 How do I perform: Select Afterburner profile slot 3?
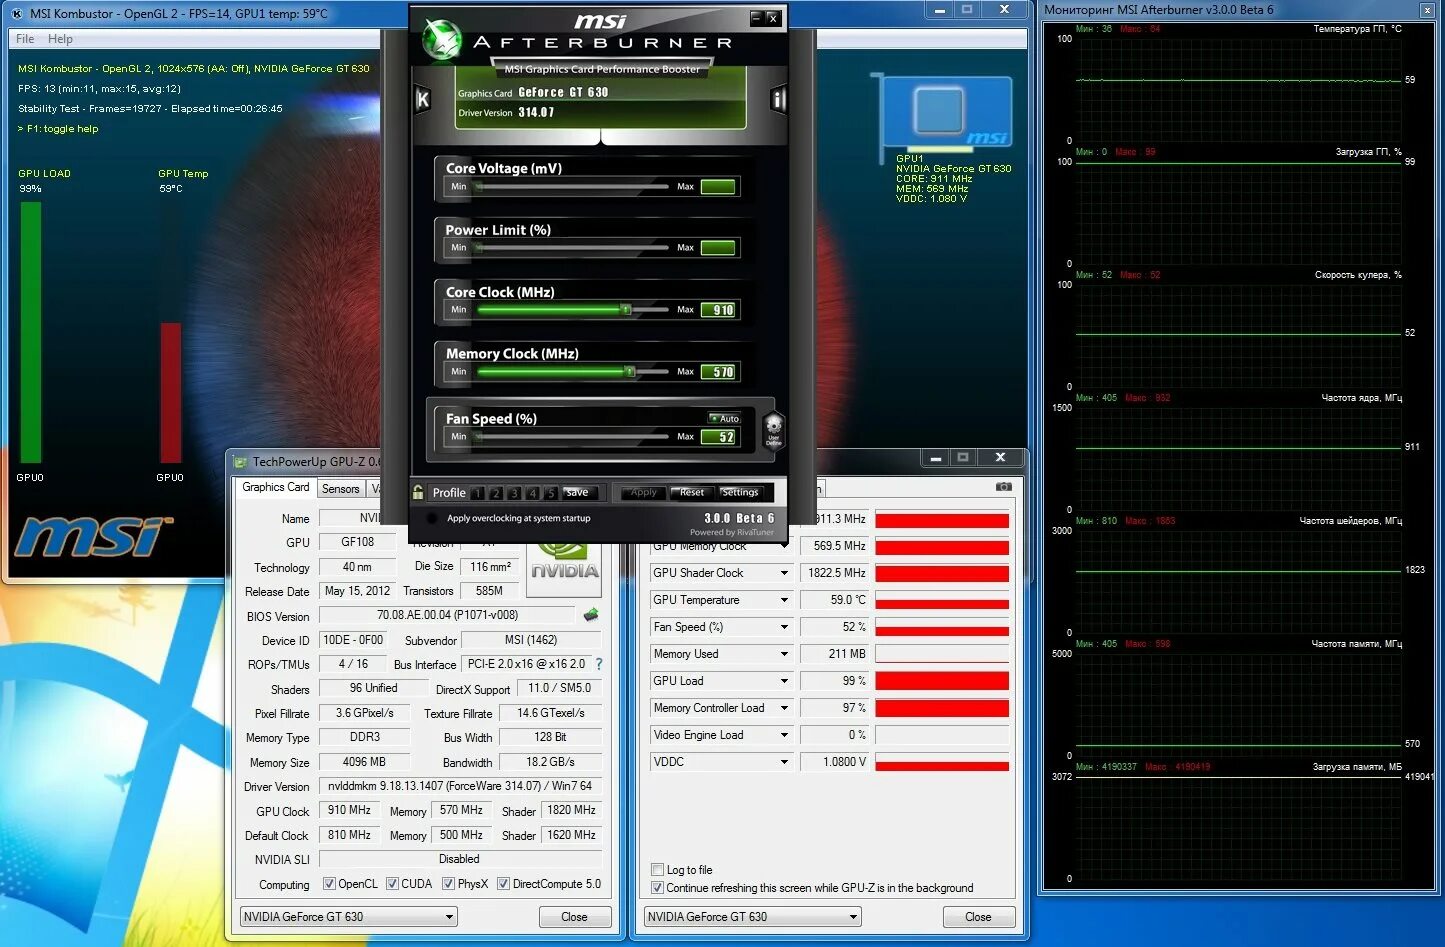514,493
